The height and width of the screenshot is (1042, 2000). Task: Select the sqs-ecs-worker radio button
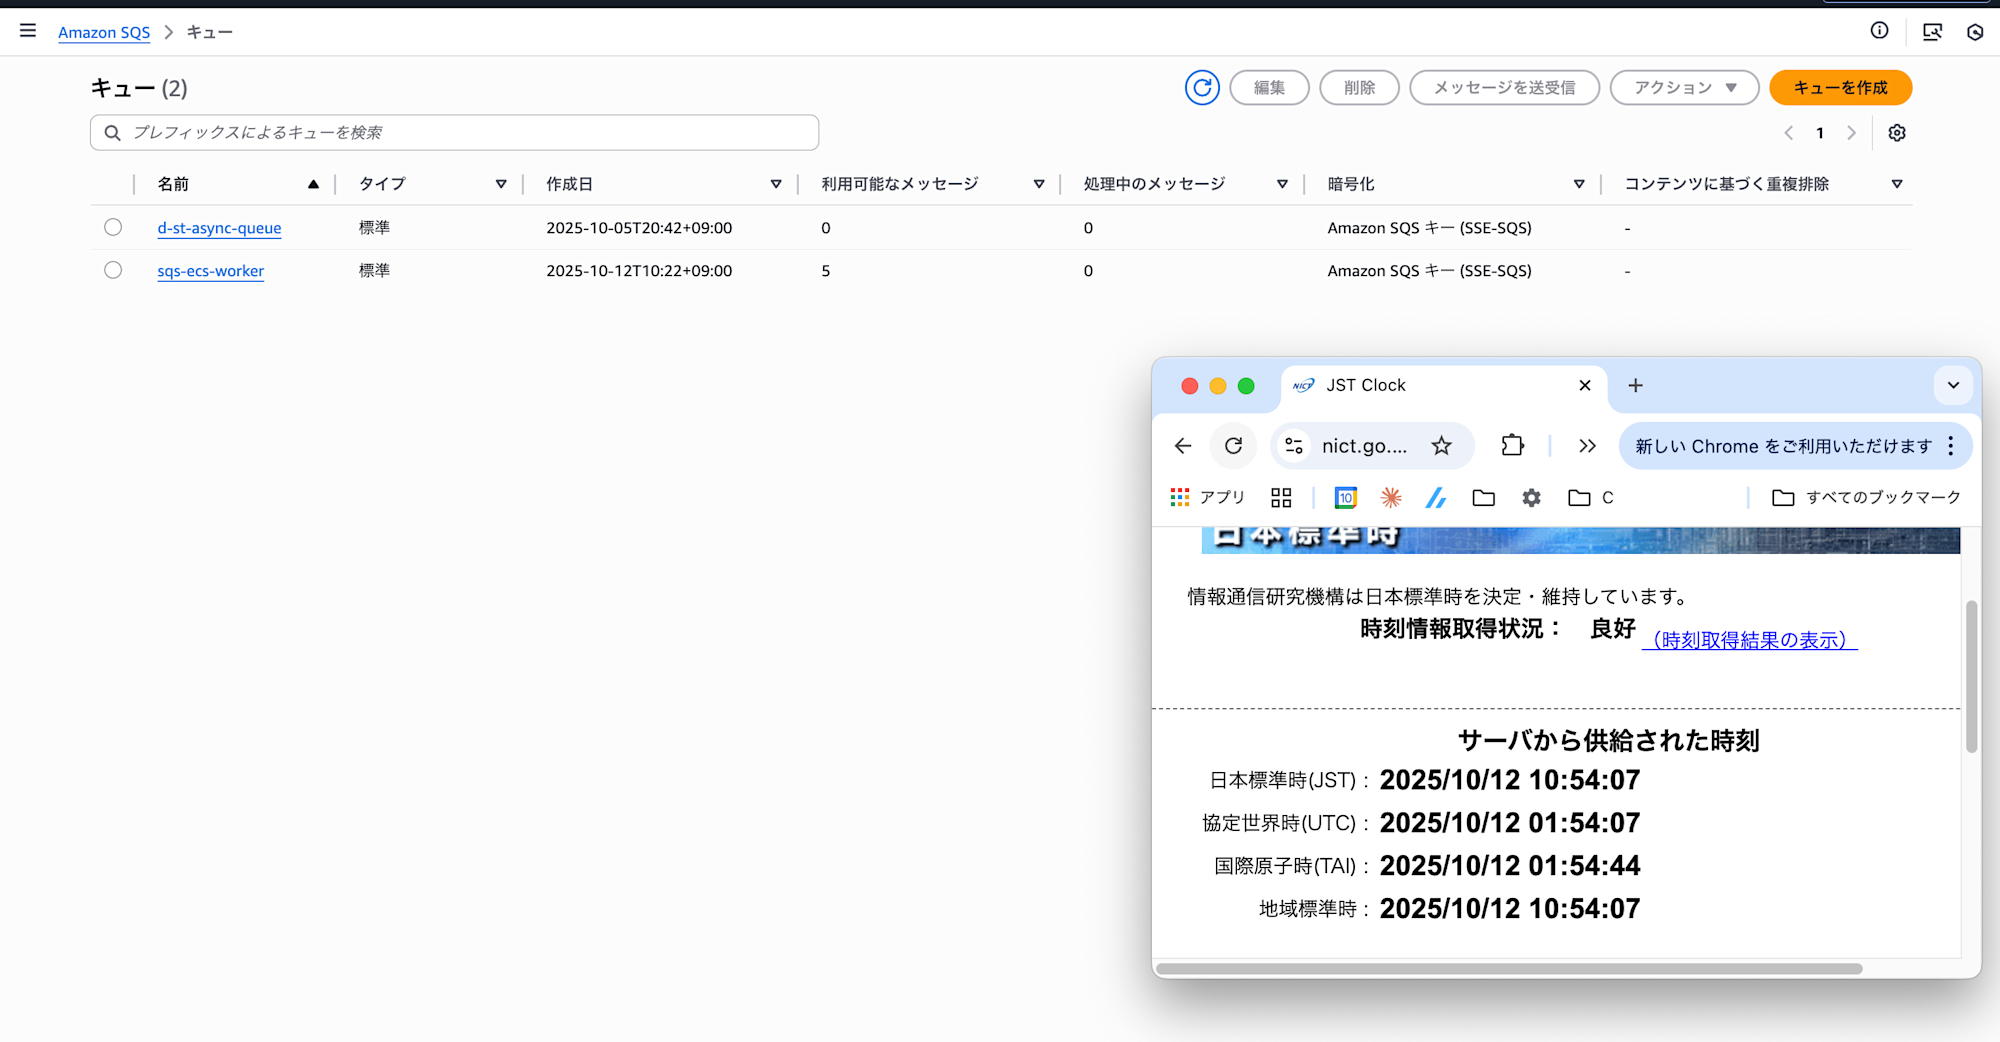[113, 270]
